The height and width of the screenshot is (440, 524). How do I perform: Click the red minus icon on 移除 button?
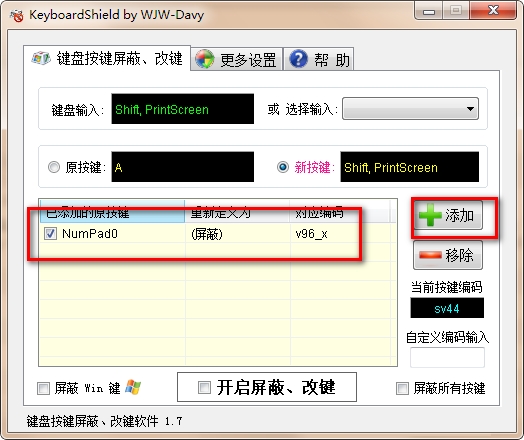(430, 255)
